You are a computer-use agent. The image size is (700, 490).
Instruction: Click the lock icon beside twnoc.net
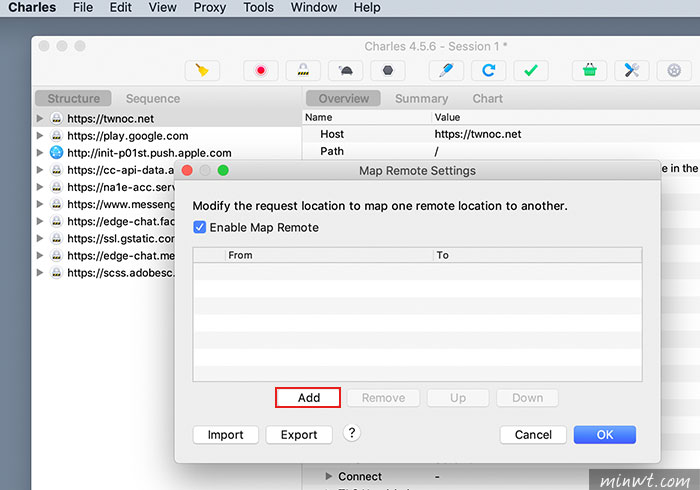tap(56, 118)
